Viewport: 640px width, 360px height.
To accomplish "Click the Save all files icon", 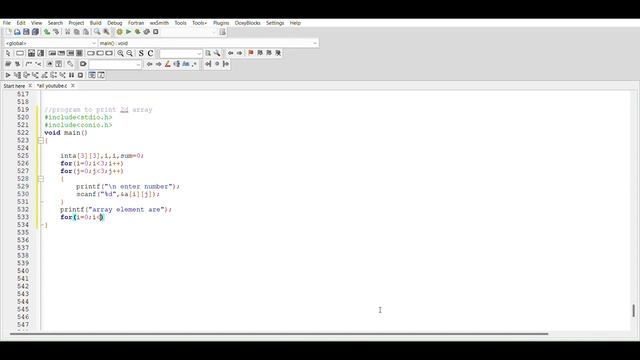I will pyautogui.click(x=36, y=32).
